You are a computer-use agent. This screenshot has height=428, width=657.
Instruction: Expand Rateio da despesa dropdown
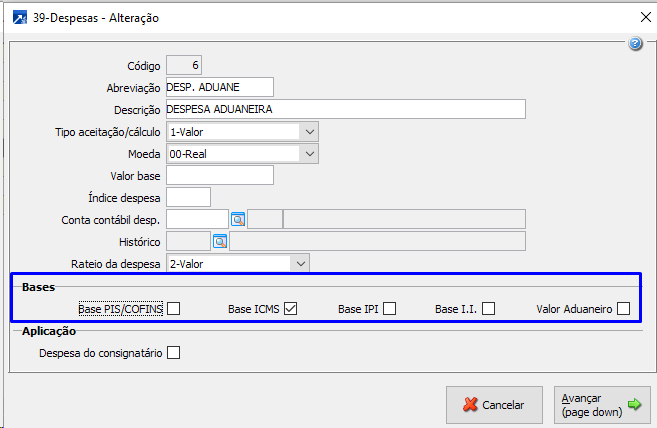pyautogui.click(x=238, y=263)
